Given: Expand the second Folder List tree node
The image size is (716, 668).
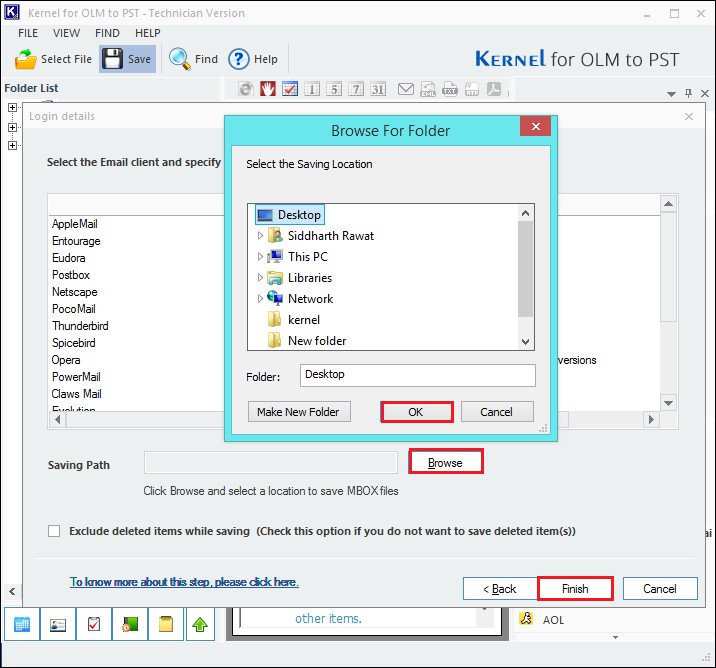Looking at the screenshot, I should [12, 127].
